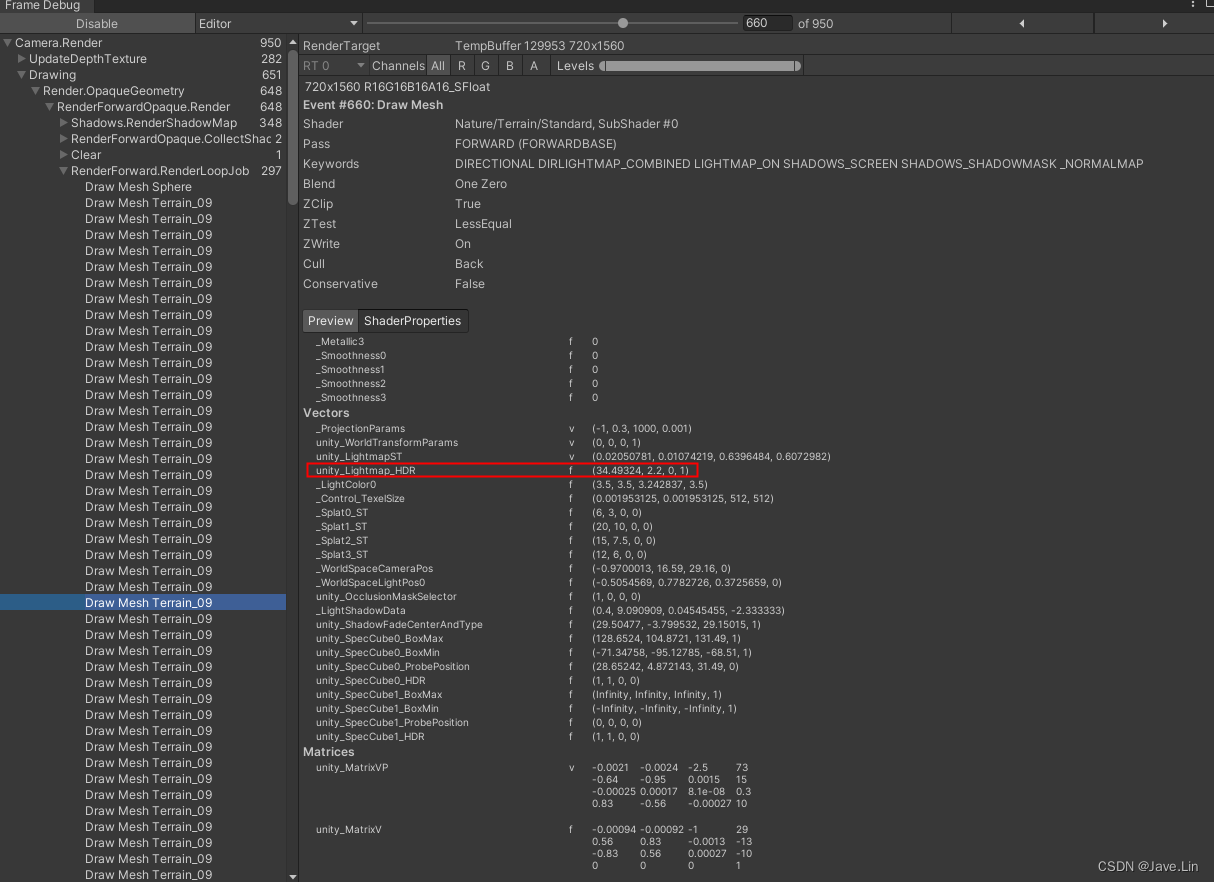Collapse the RenderForwardOpaque.Render node
This screenshot has width=1214, height=882.
tap(50, 107)
